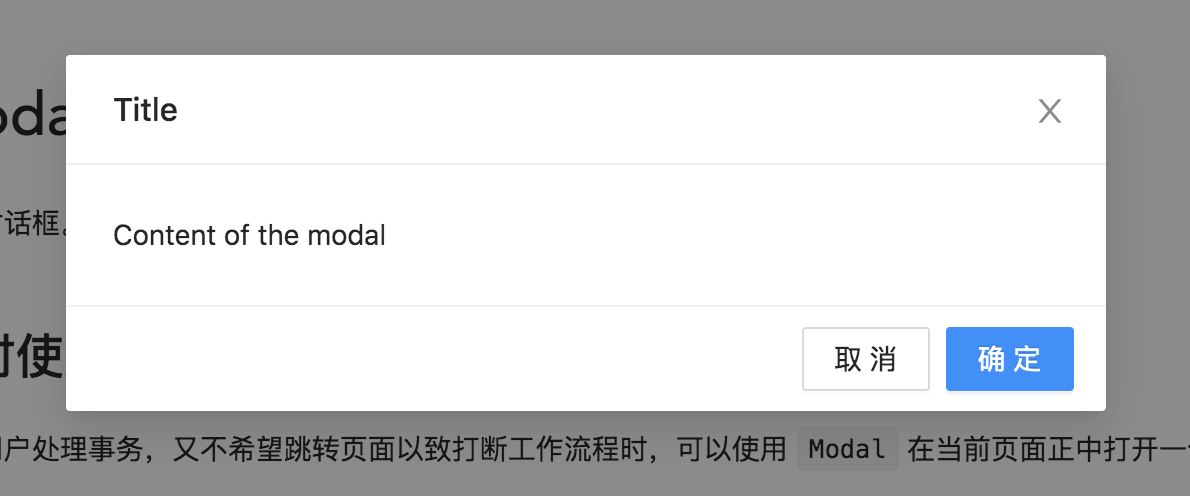
Task: Click the "Title" heading in the dialog
Action: (x=145, y=110)
